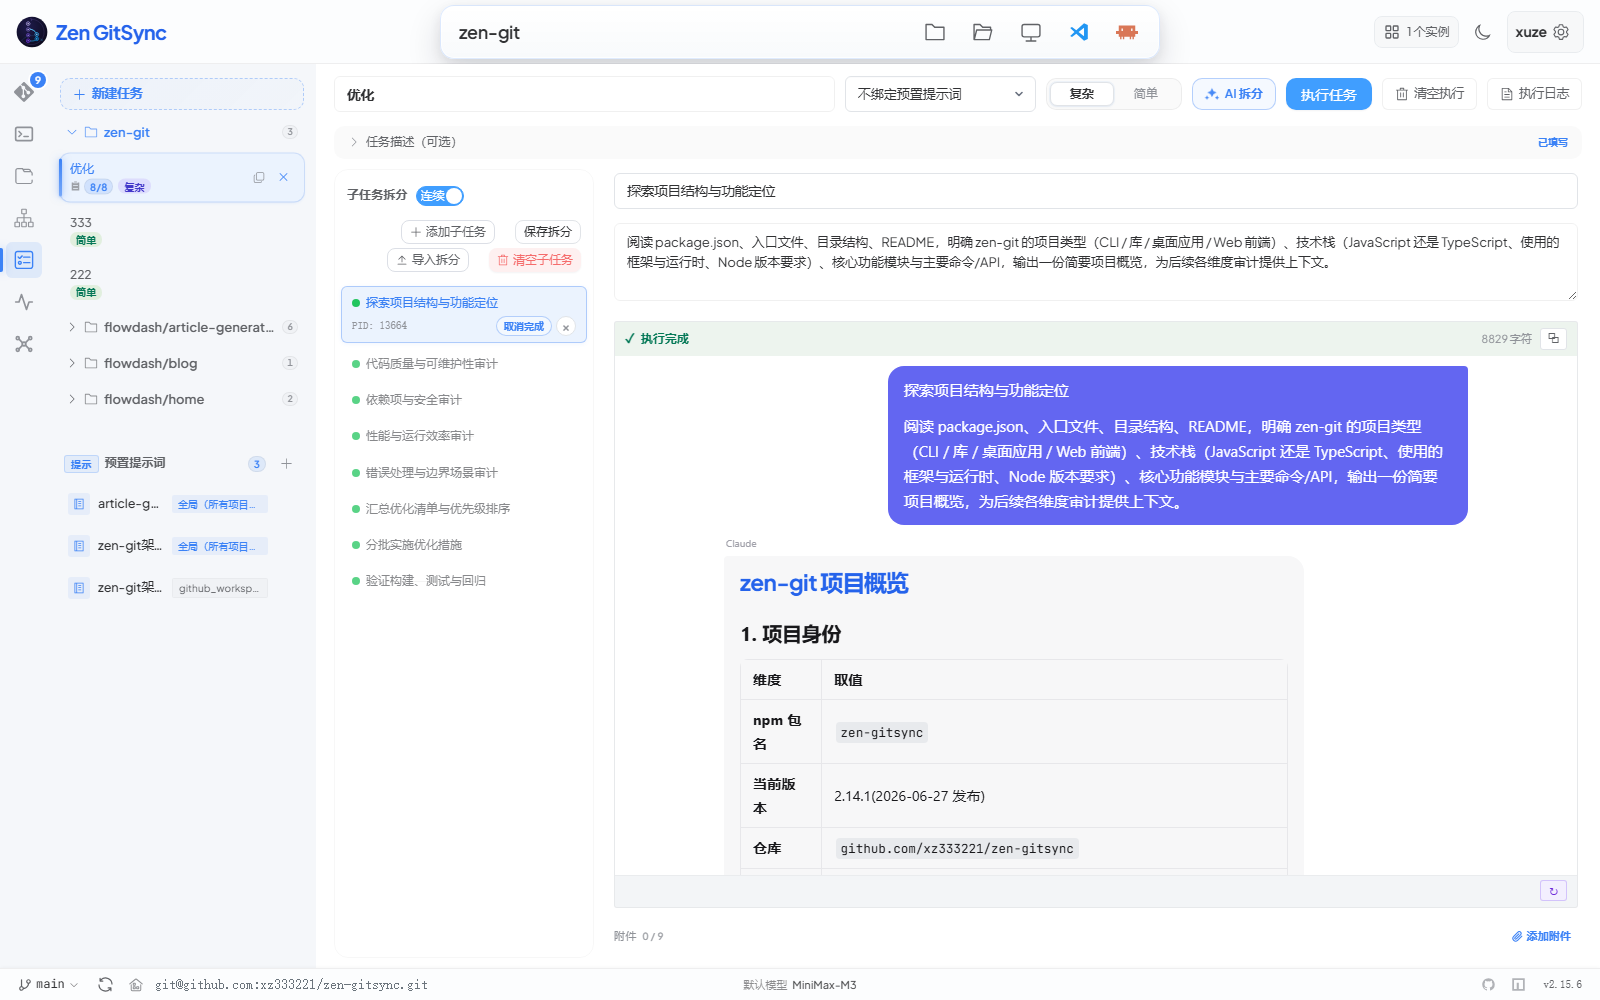Click the 执行任务 button
This screenshot has width=1600, height=1000.
click(1329, 94)
